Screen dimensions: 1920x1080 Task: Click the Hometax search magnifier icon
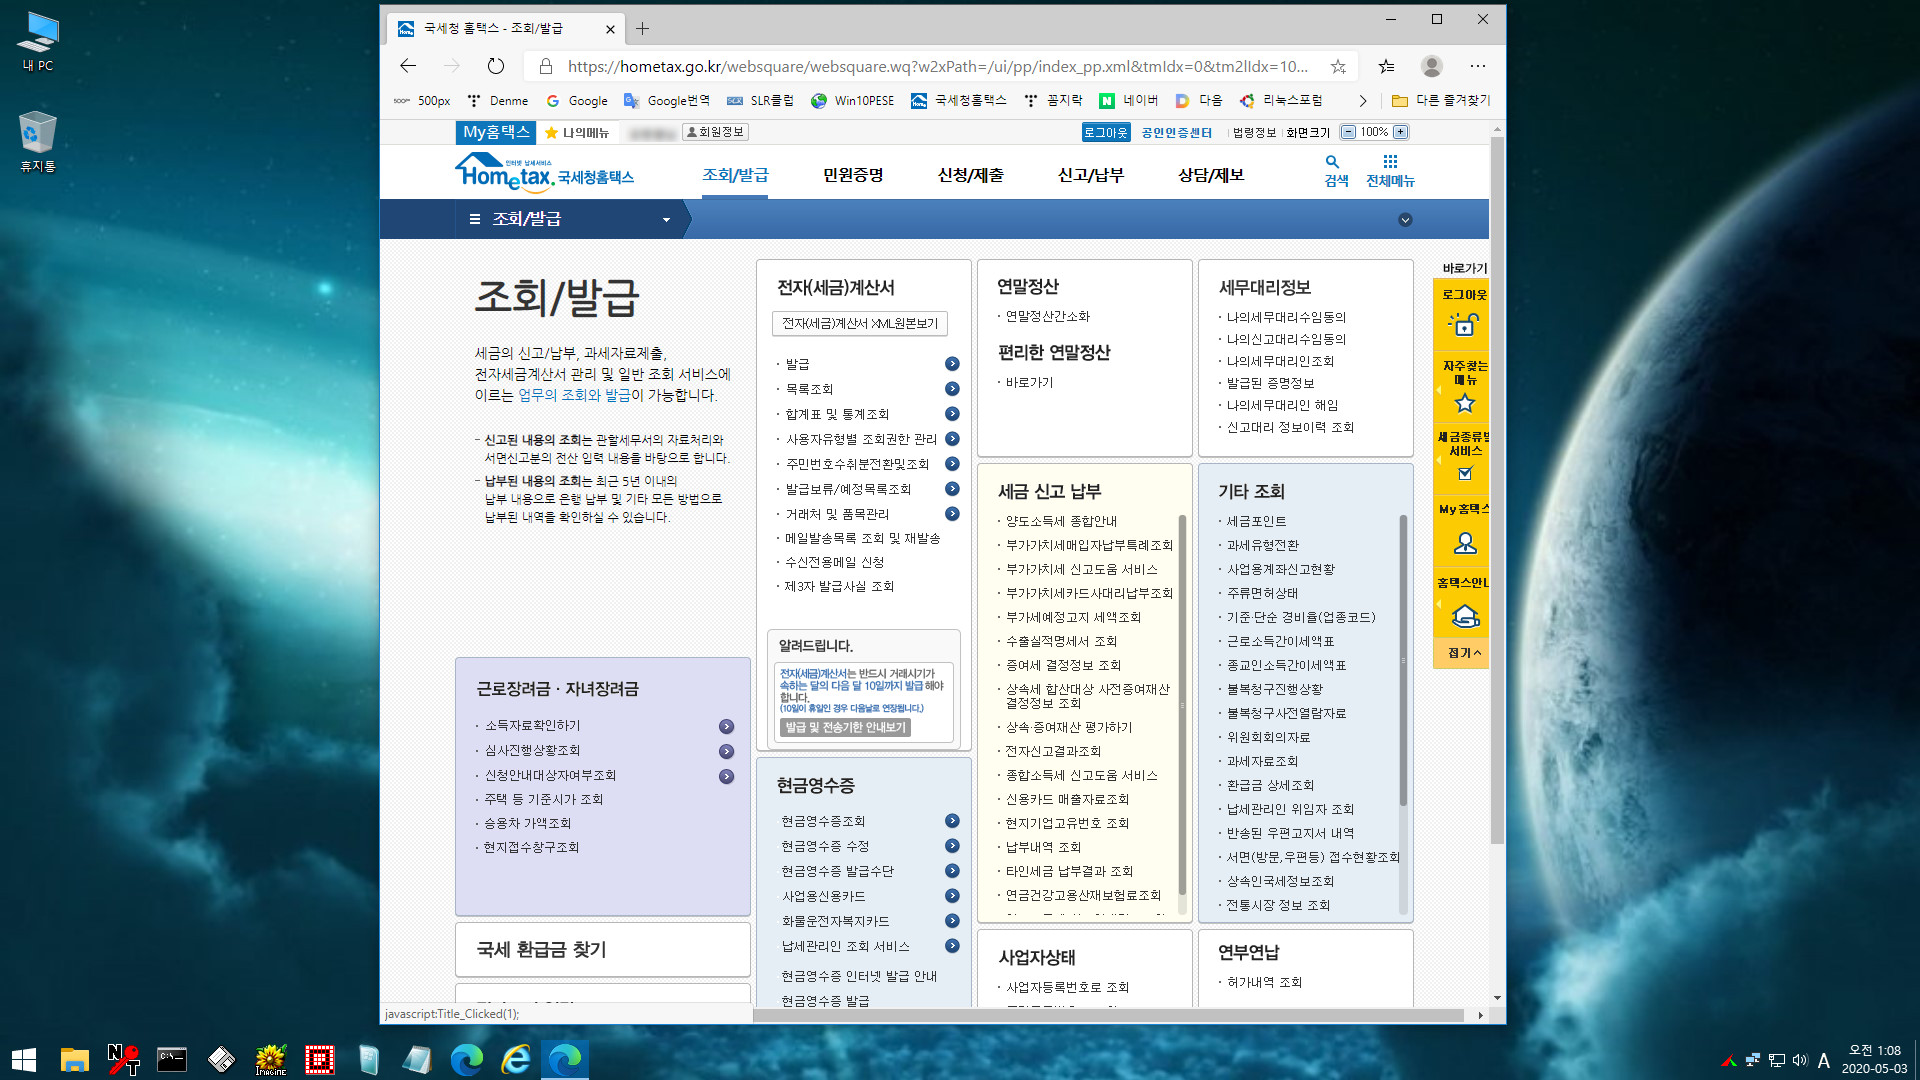point(1332,162)
